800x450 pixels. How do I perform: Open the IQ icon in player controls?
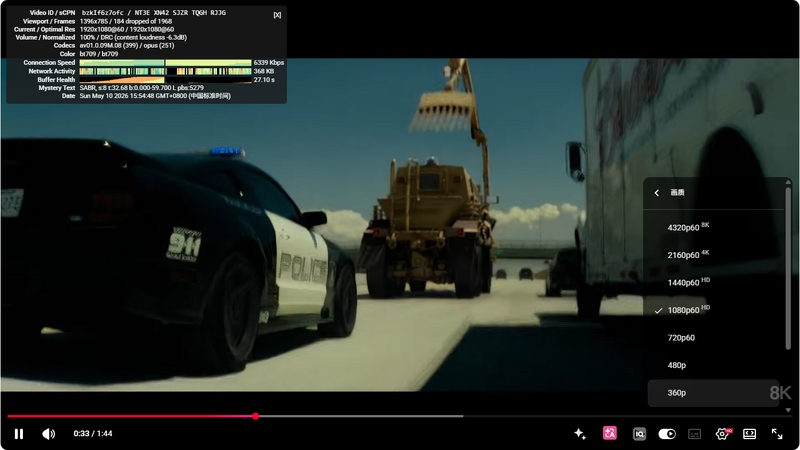coord(639,434)
